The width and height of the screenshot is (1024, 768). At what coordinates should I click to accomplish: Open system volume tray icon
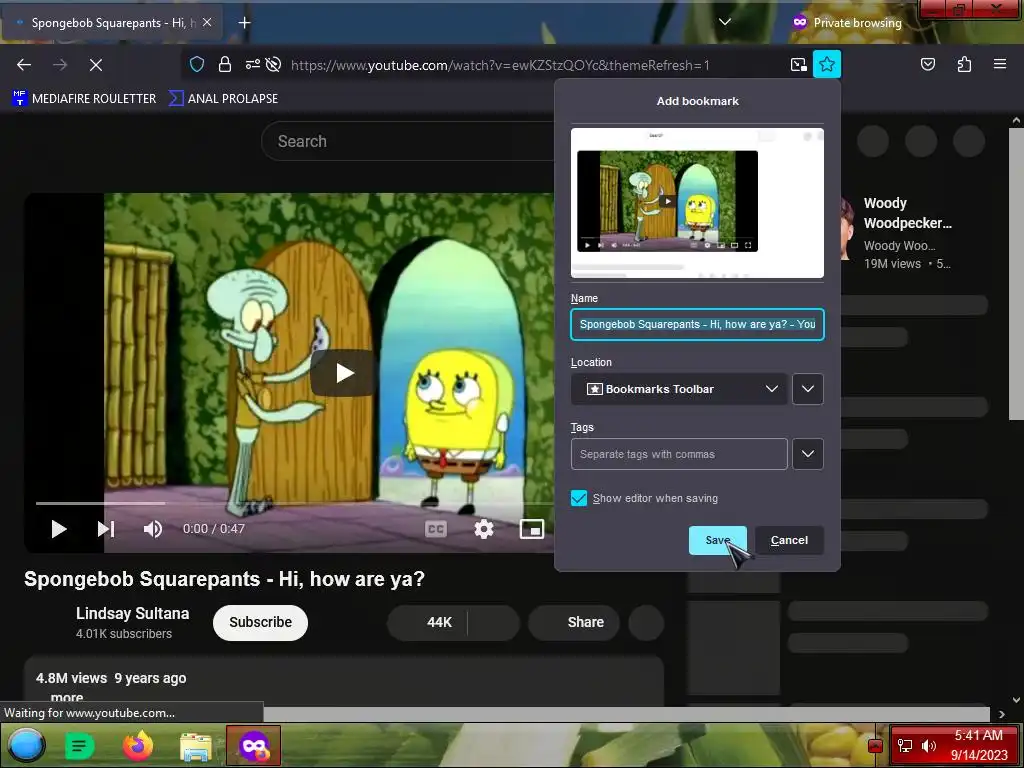tap(928, 746)
